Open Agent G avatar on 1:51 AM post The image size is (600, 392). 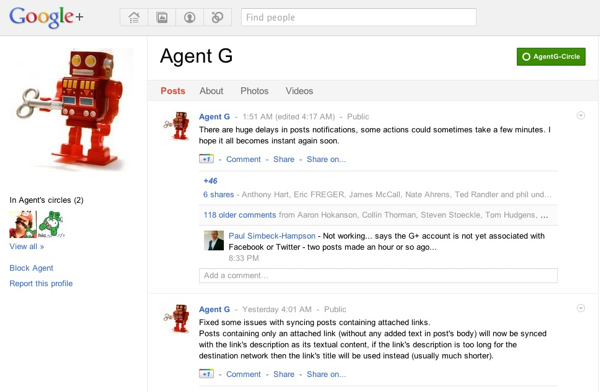176,125
